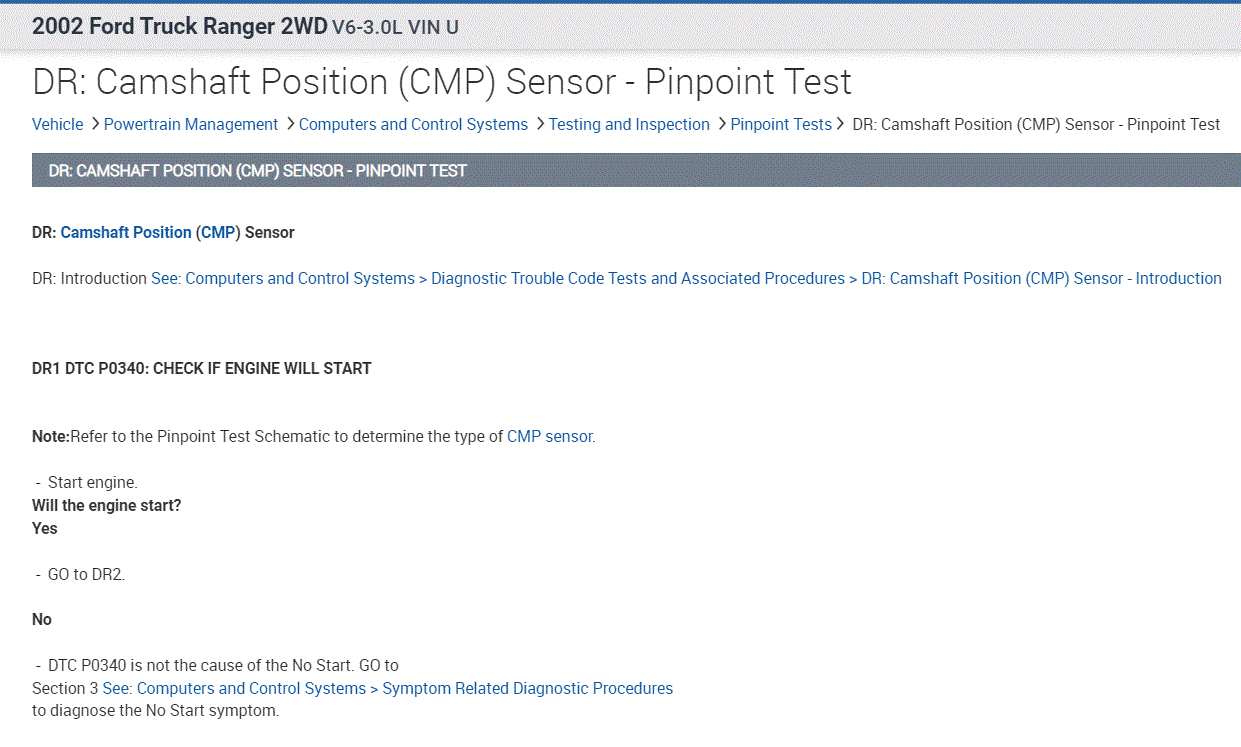Click the 2002 Ford Truck Ranger 2WD title
This screenshot has width=1241, height=747.
pos(179,27)
